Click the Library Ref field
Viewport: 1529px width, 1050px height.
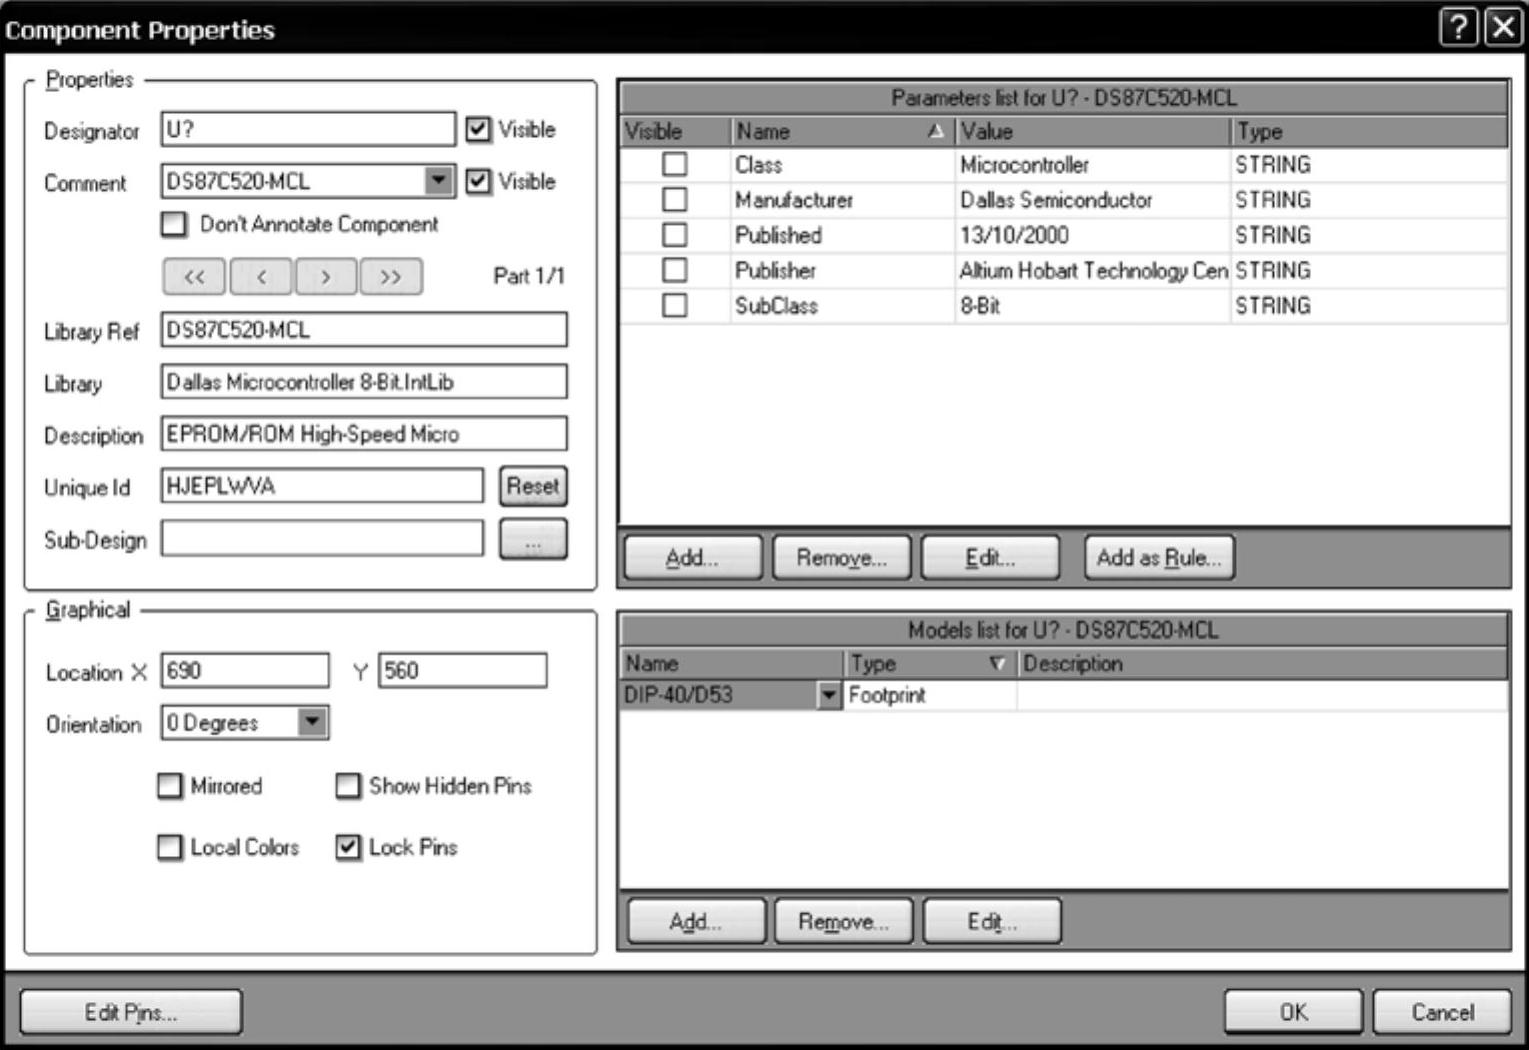tap(364, 330)
